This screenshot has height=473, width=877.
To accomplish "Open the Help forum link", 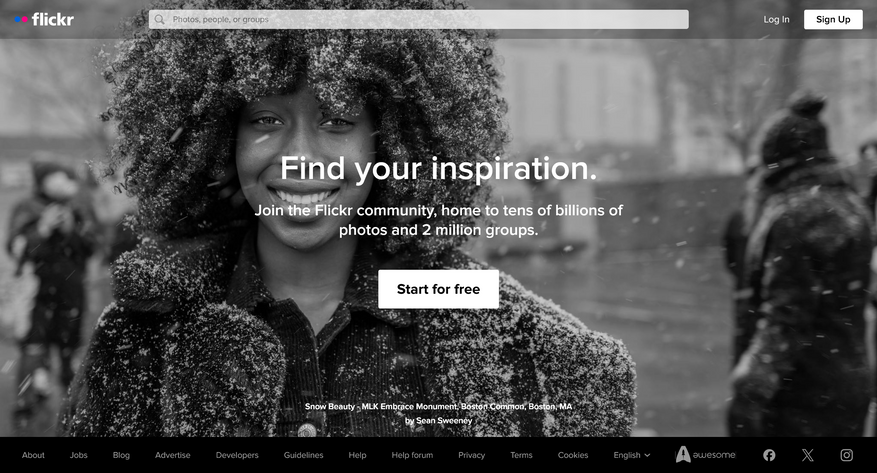I will coord(412,455).
